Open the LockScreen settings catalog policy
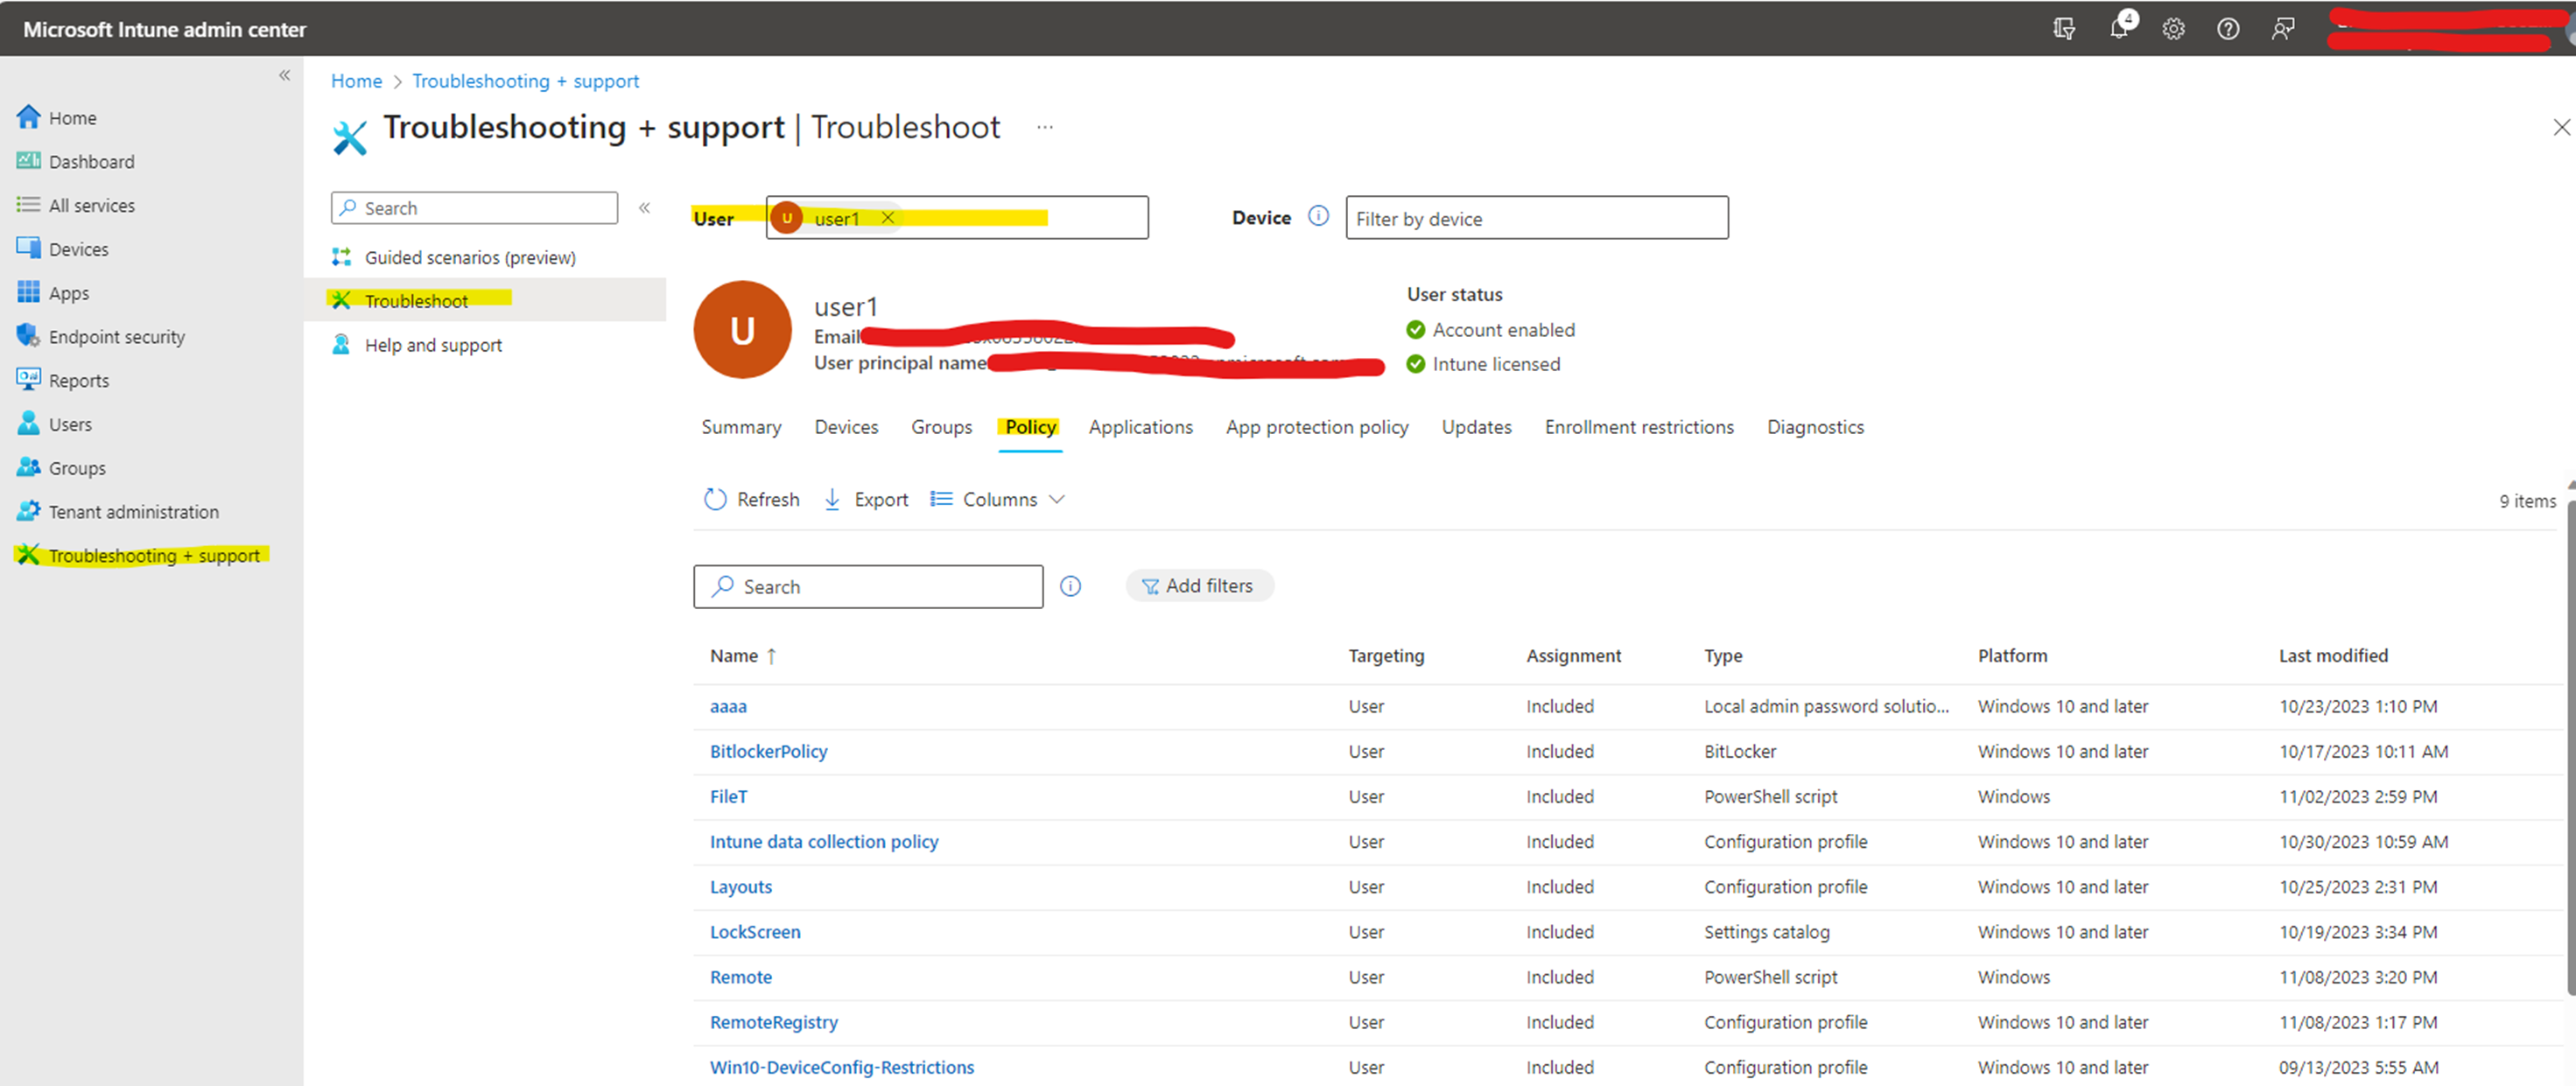The width and height of the screenshot is (2576, 1086). click(x=755, y=931)
